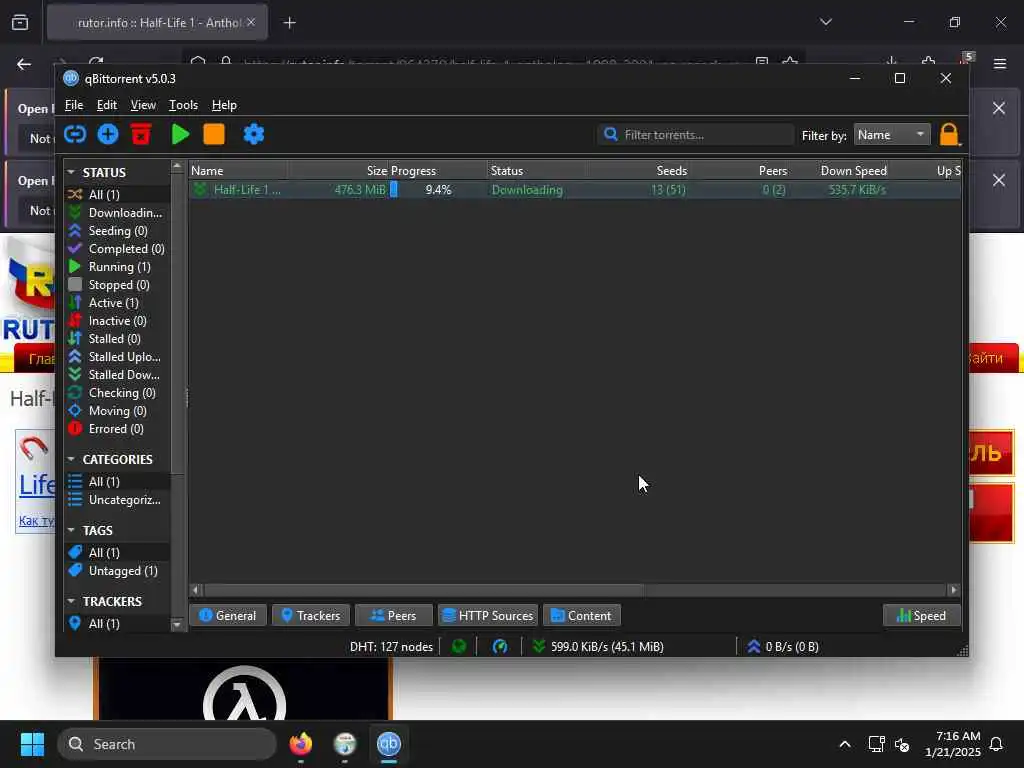Click the orange Stop torrent icon
The image size is (1024, 768).
pyautogui.click(x=214, y=135)
